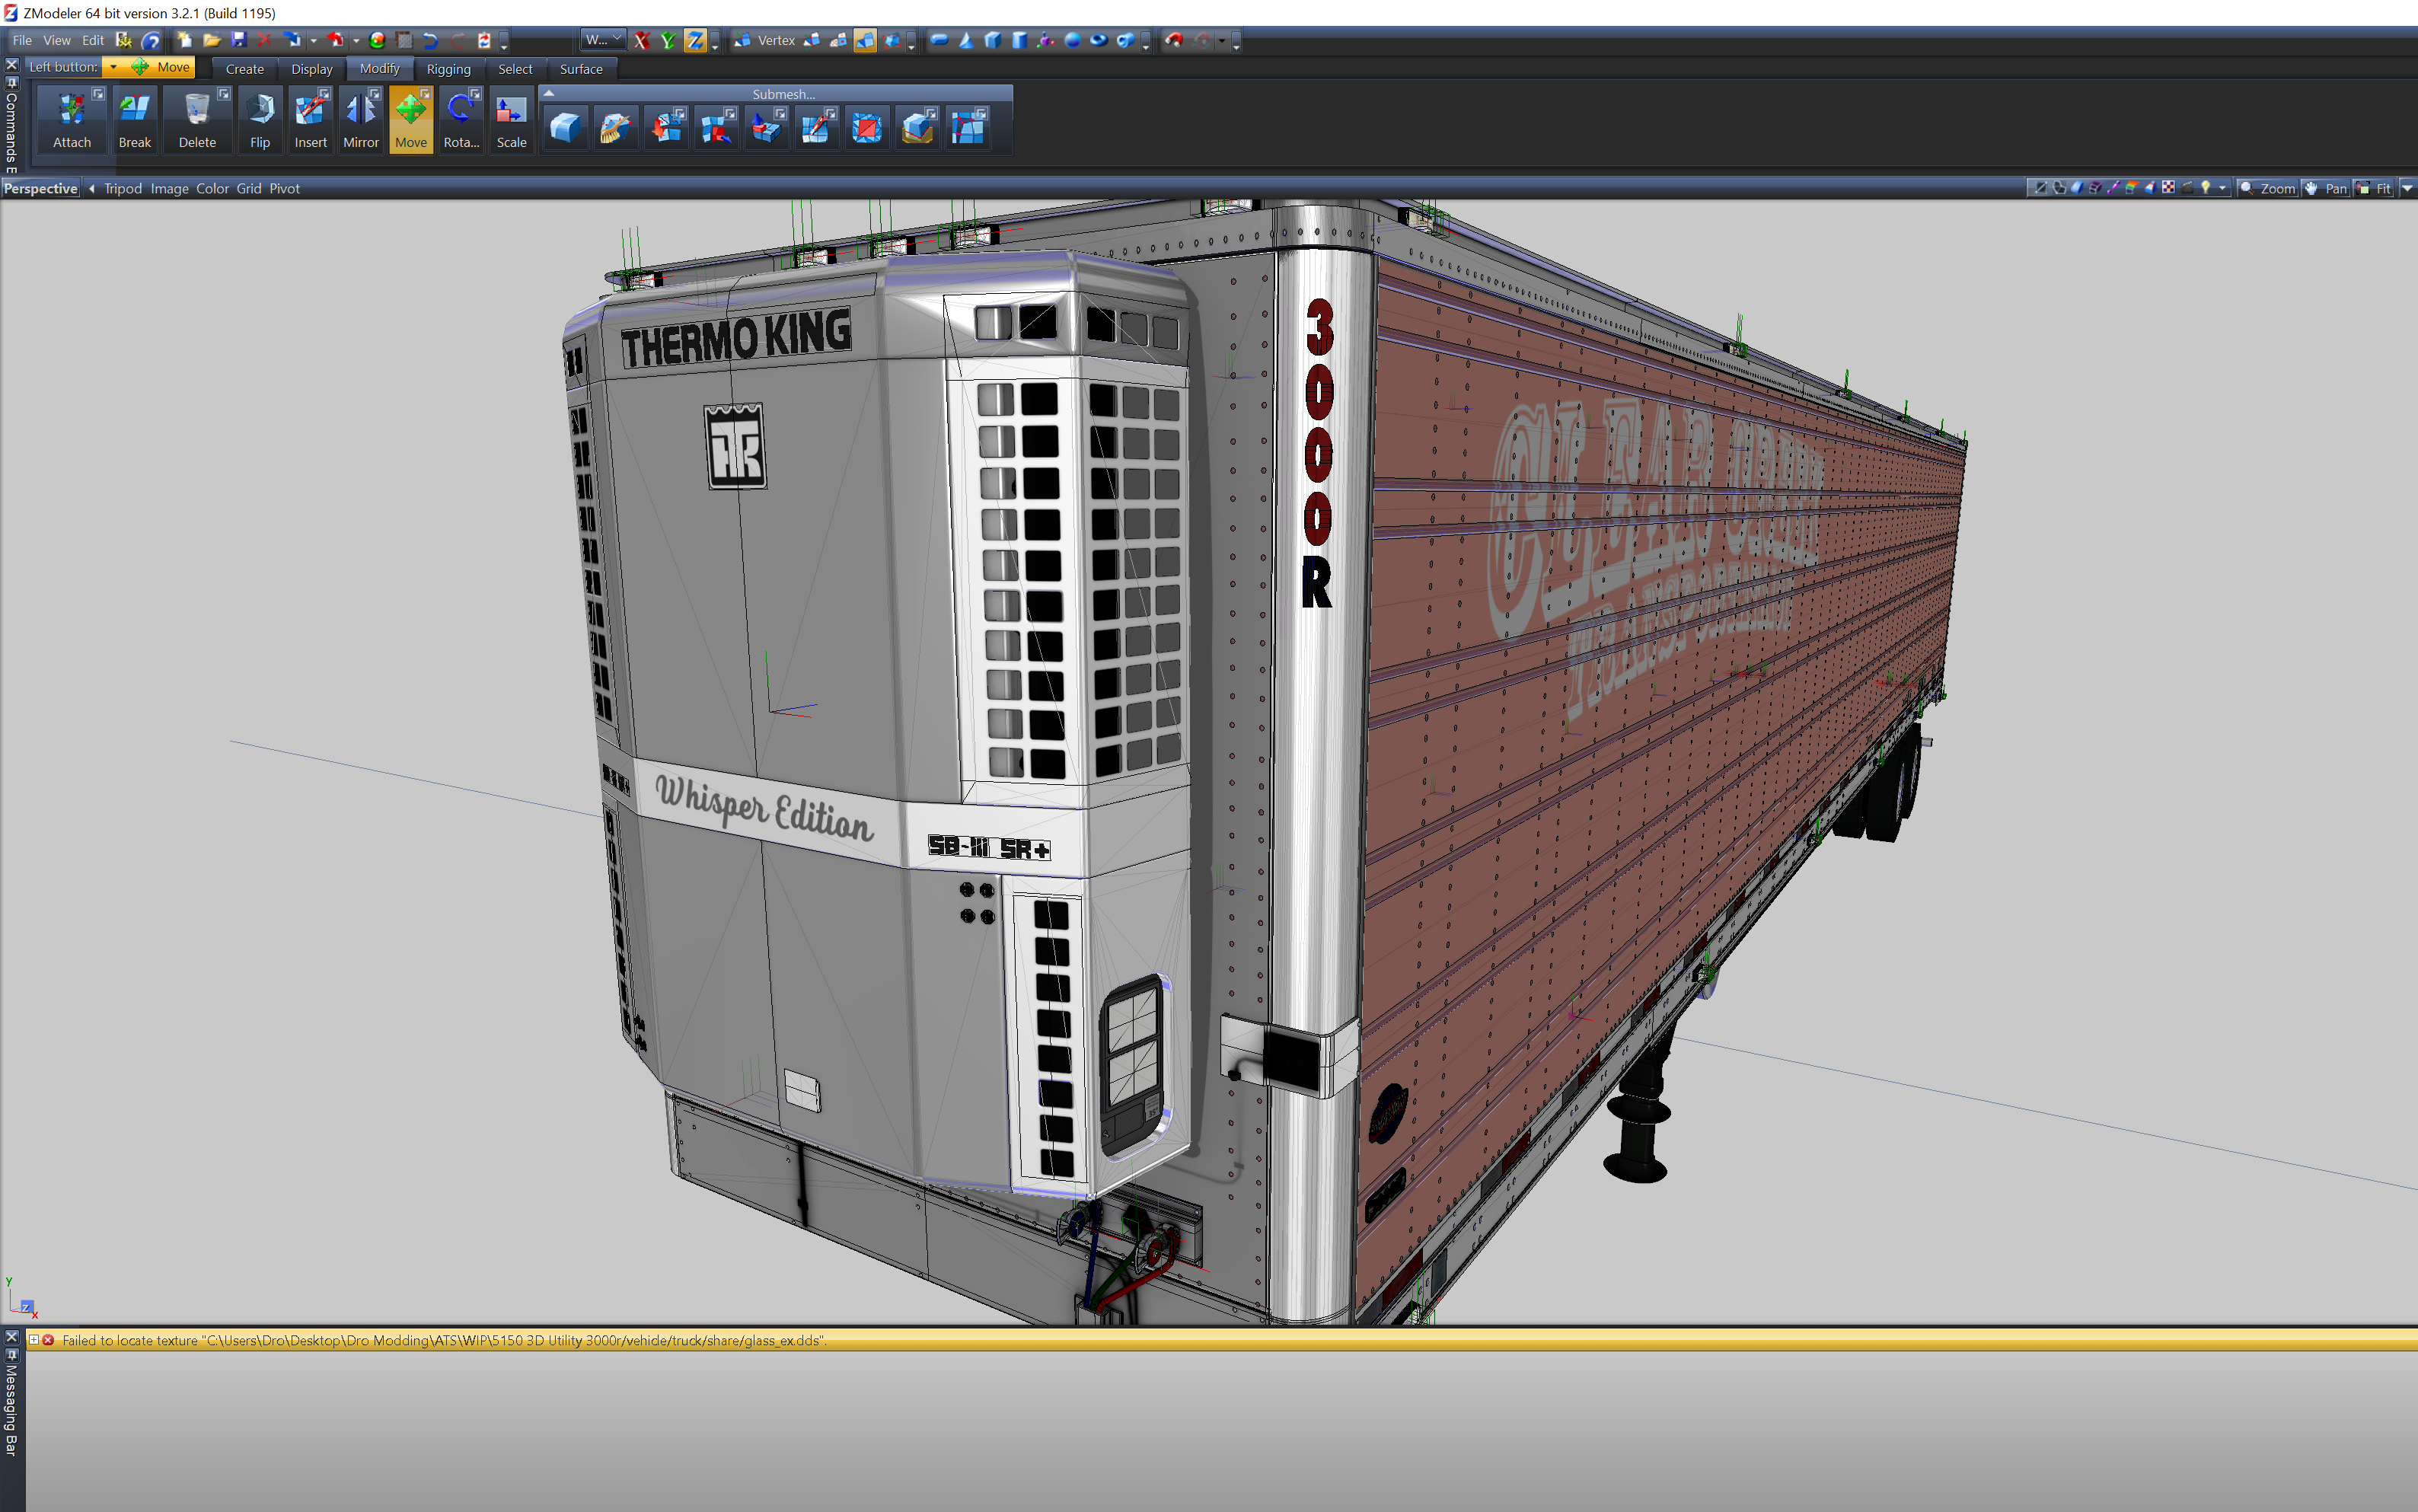
Task: Toggle the Z axis constraint
Action: coord(695,40)
